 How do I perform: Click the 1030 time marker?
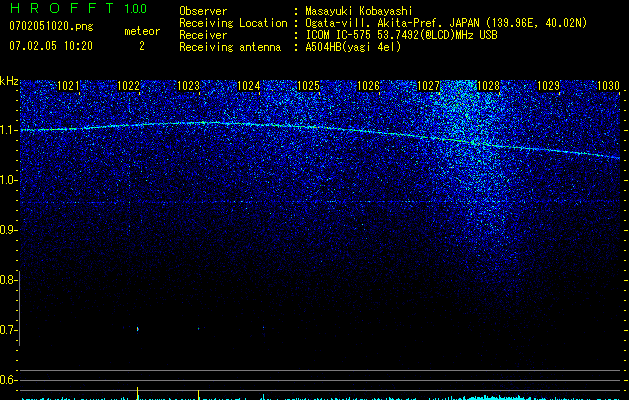pos(608,86)
